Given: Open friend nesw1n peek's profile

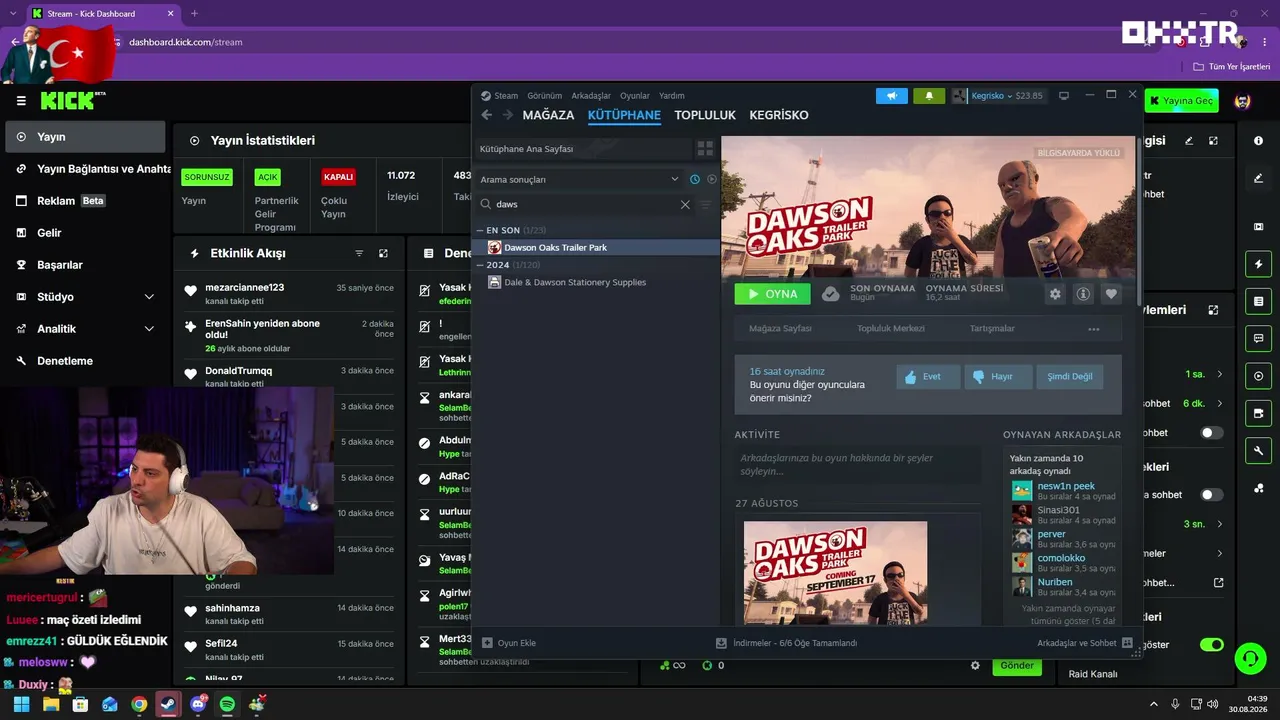Looking at the screenshot, I should coord(1066,486).
